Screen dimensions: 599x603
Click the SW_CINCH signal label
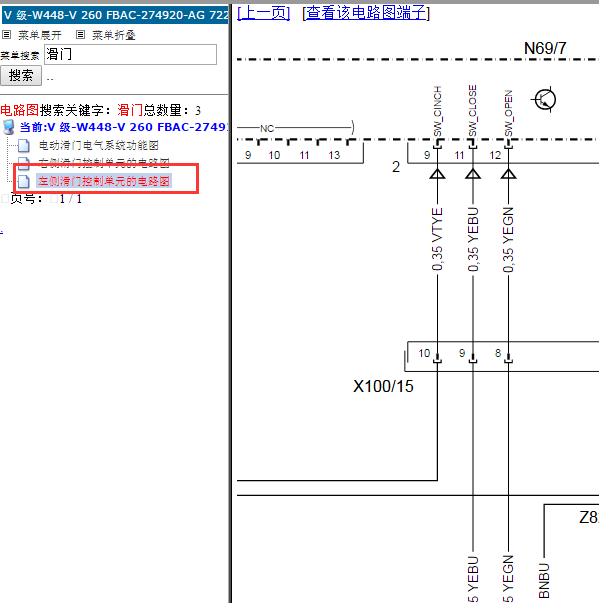438,111
